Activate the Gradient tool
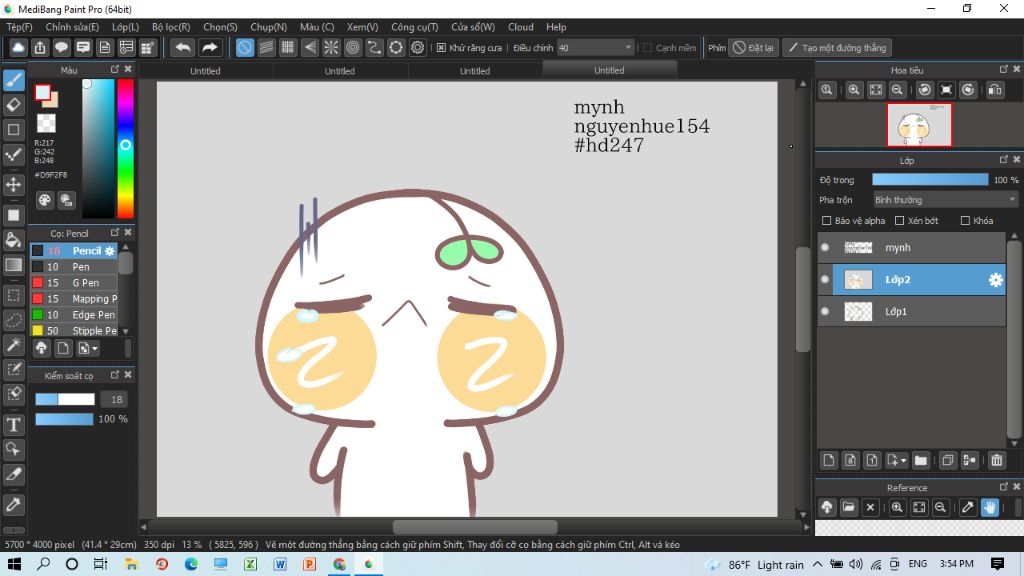 14,264
